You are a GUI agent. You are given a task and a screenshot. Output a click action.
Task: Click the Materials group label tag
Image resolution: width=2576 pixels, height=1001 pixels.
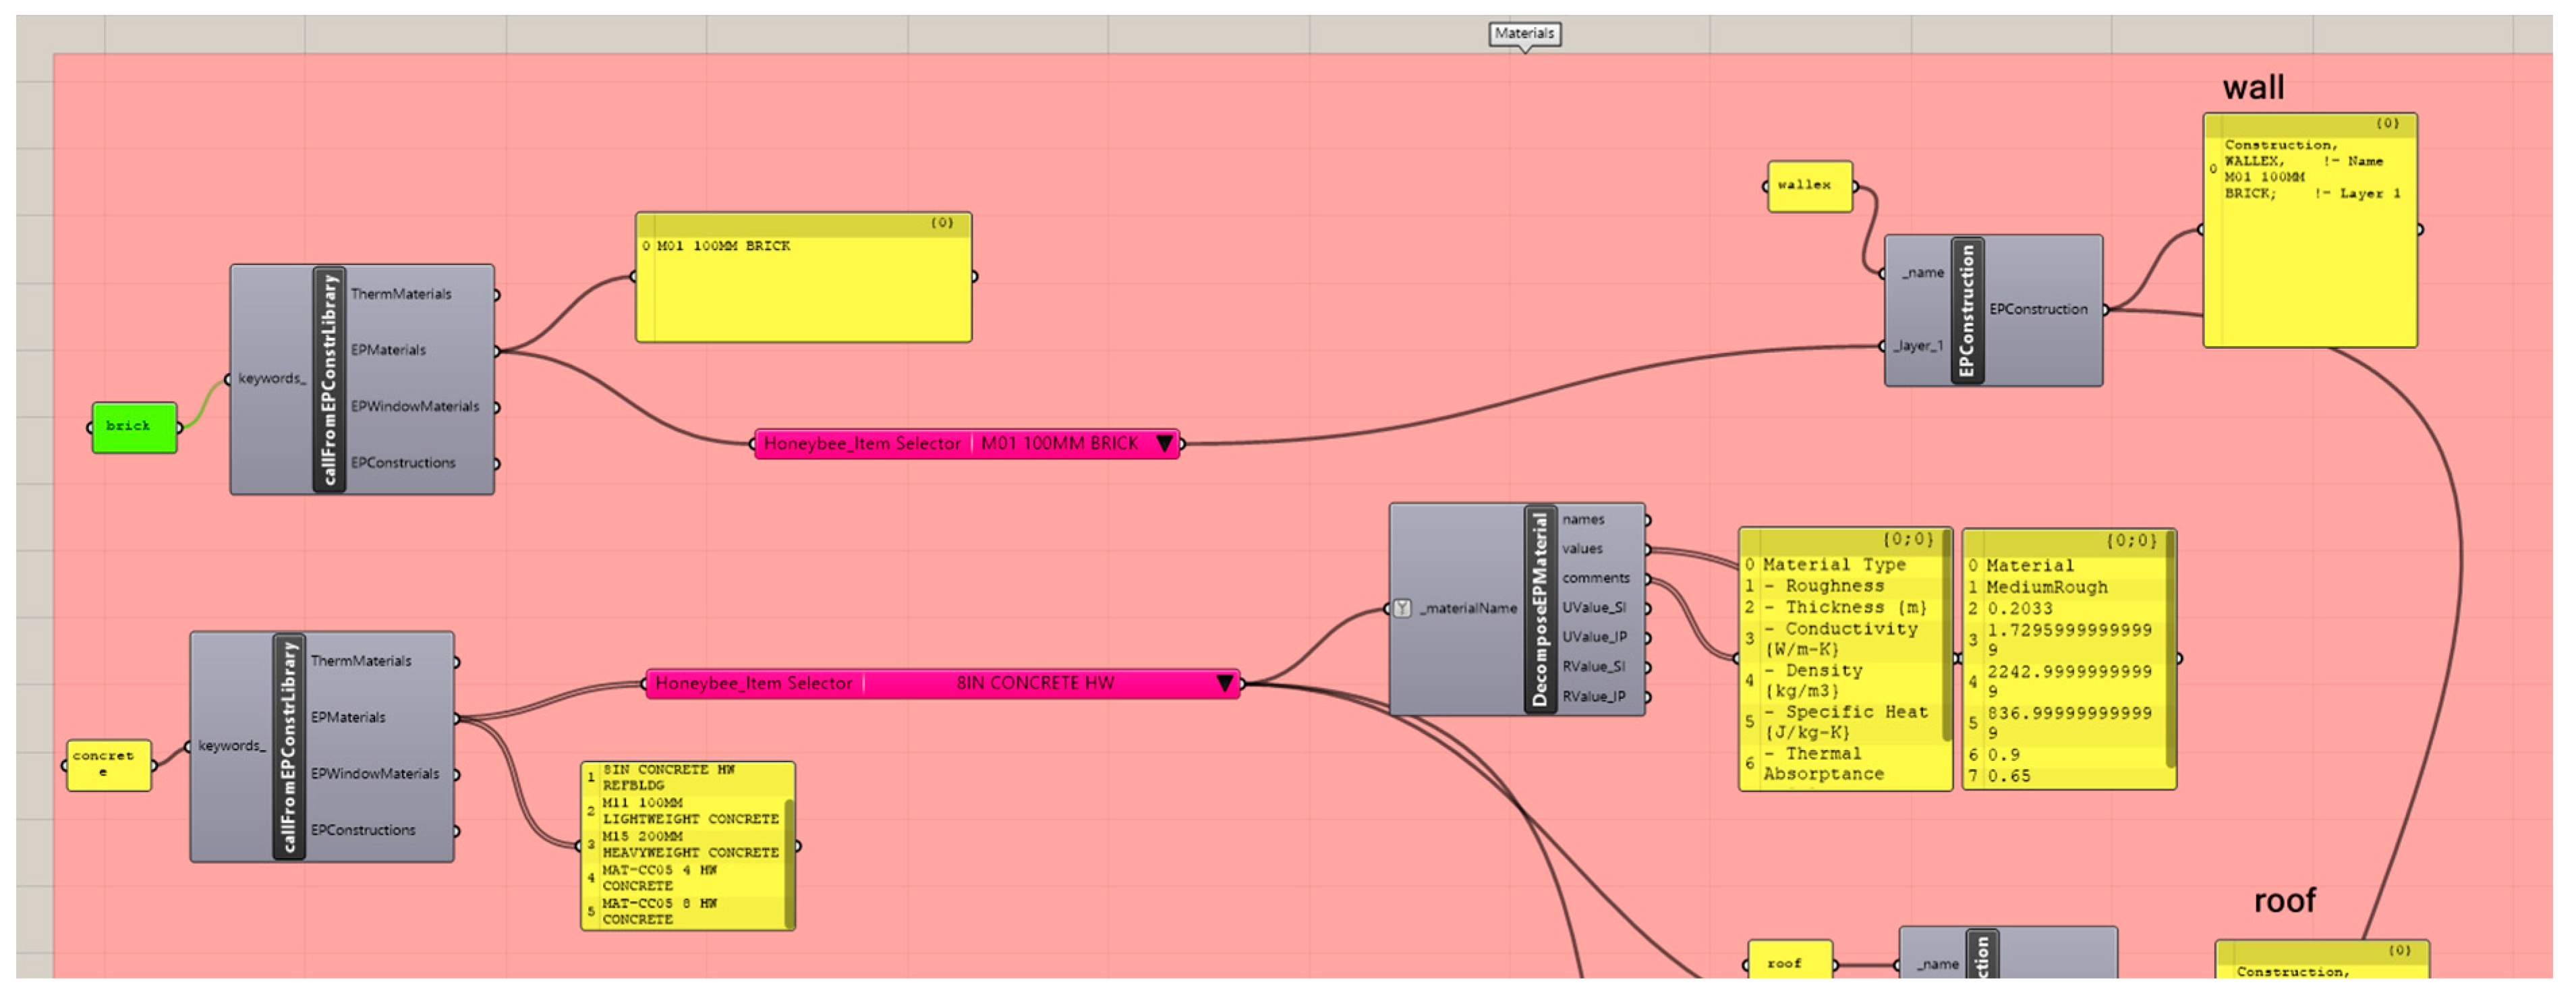pyautogui.click(x=1524, y=33)
